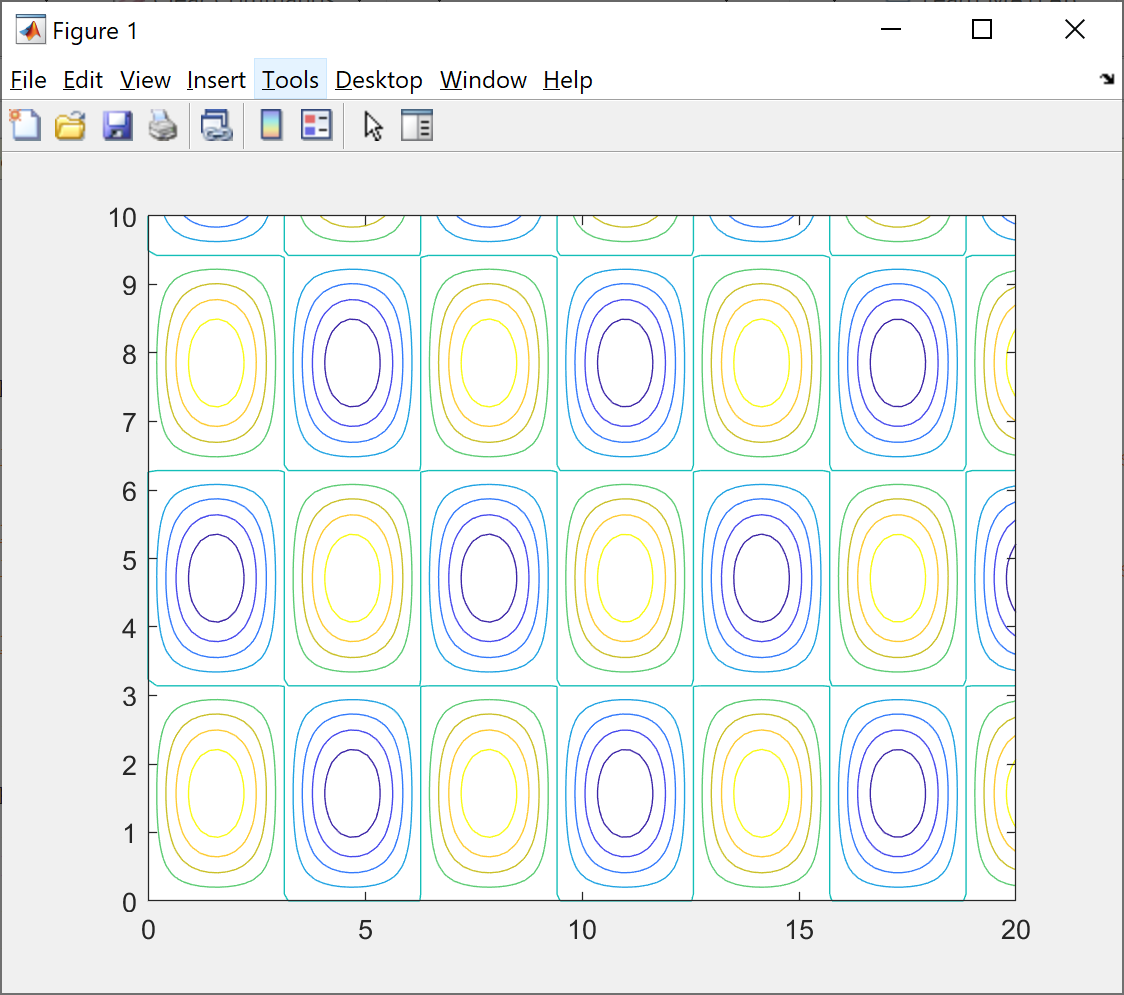
Task: Maximize the Figure 1 window
Action: [x=982, y=30]
